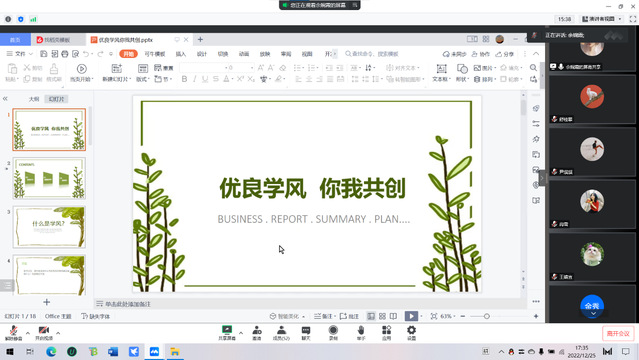Toggle subscript formatting
639x360 pixels.
251,79
